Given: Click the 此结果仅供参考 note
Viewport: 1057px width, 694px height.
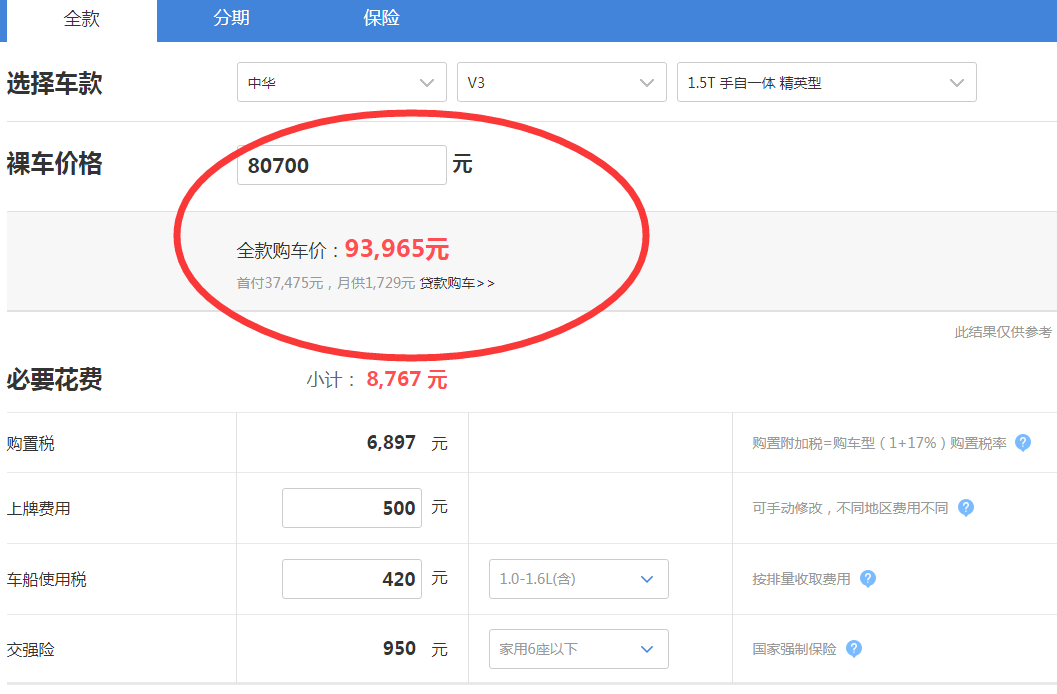Looking at the screenshot, I should (x=1003, y=332).
